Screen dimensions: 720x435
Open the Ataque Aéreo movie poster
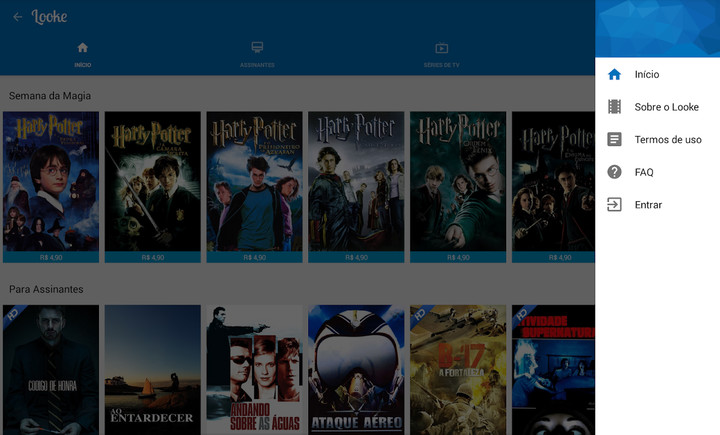click(357, 370)
